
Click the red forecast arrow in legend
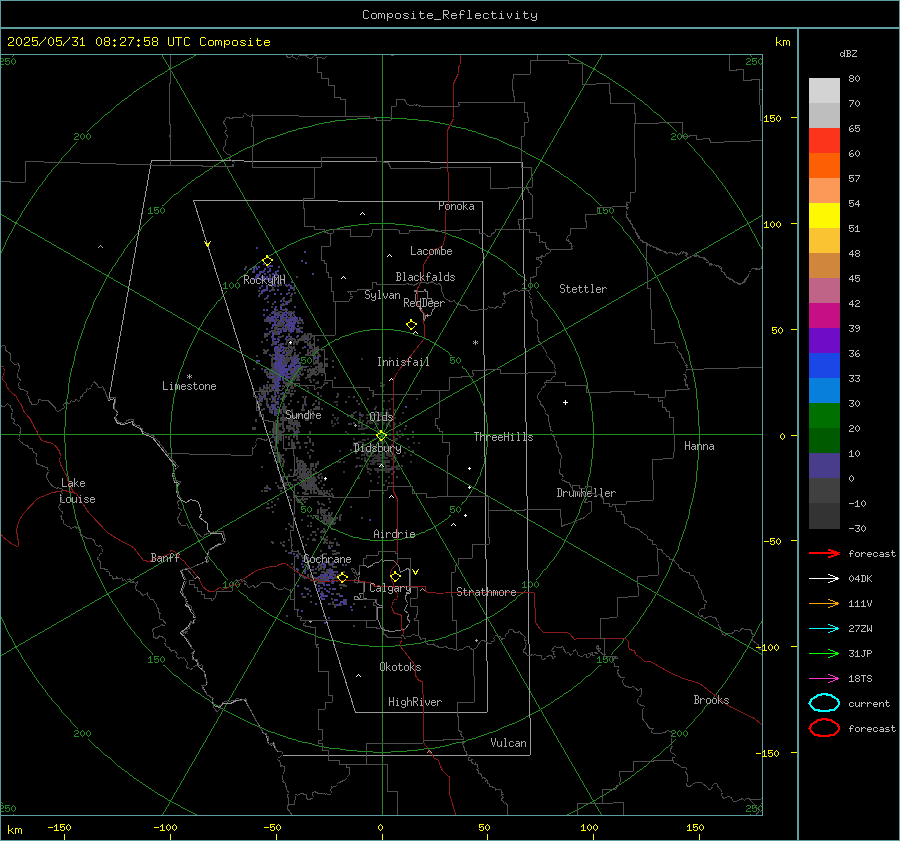(824, 553)
